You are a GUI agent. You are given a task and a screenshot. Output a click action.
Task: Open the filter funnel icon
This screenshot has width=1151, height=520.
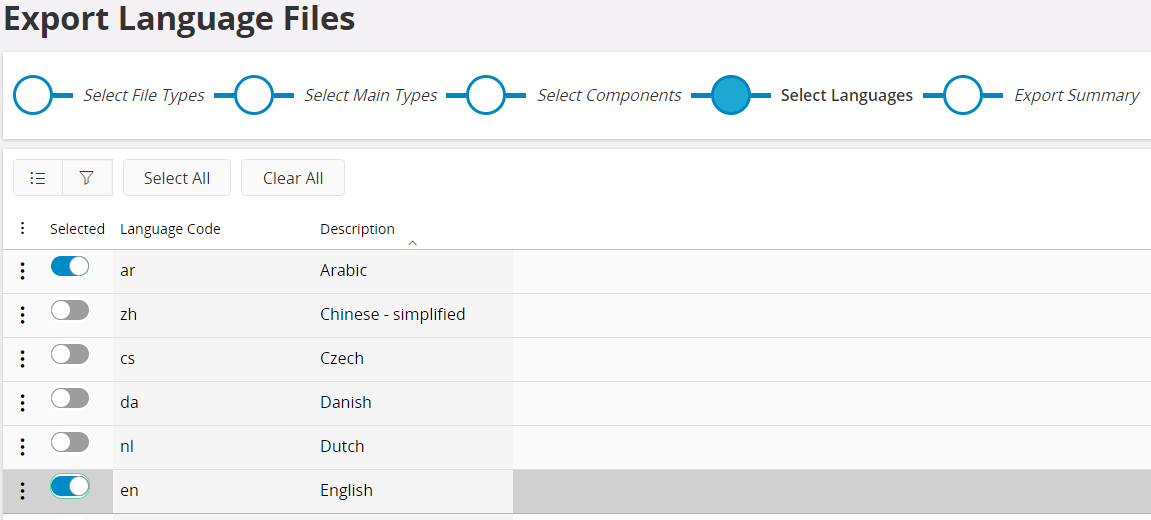87,178
